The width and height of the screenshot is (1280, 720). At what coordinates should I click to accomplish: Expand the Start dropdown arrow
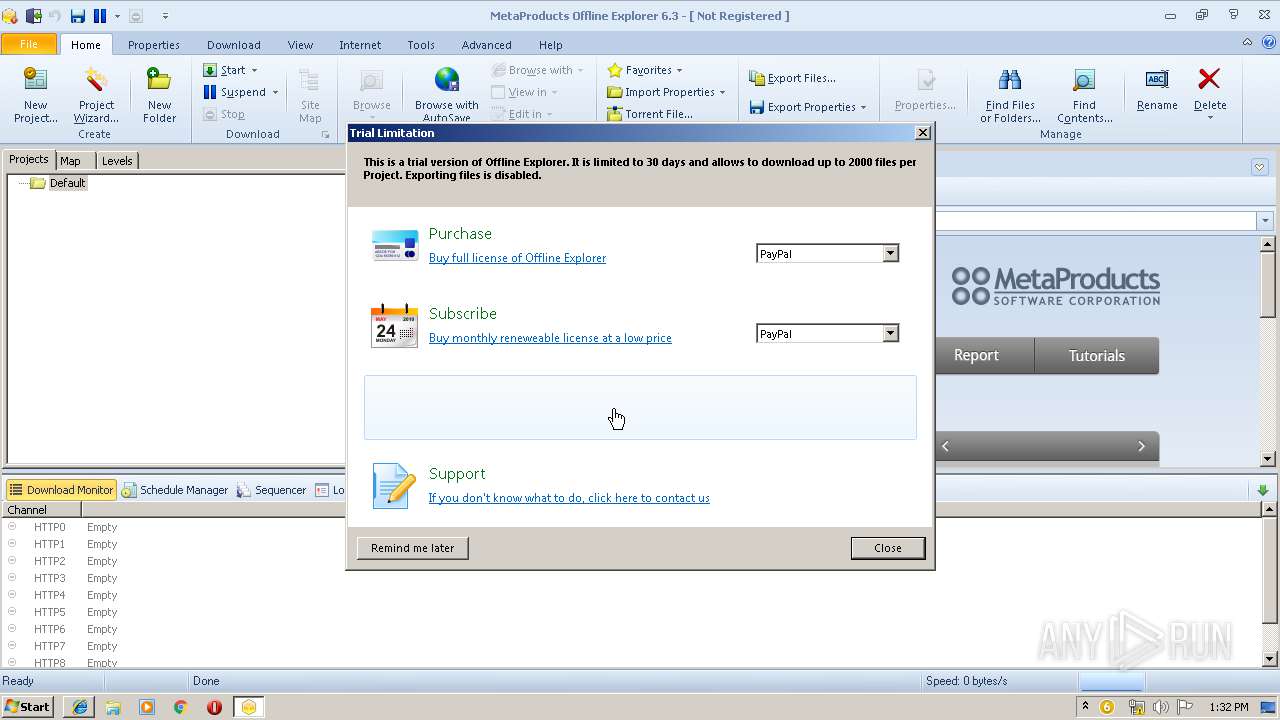click(254, 70)
